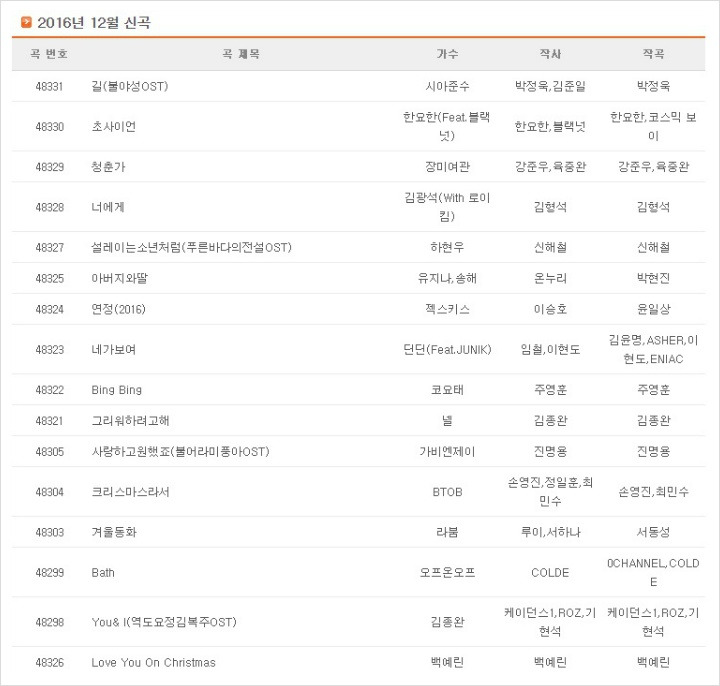Click lyricist '박정욱,김준일'
The image size is (720, 686).
[550, 86]
